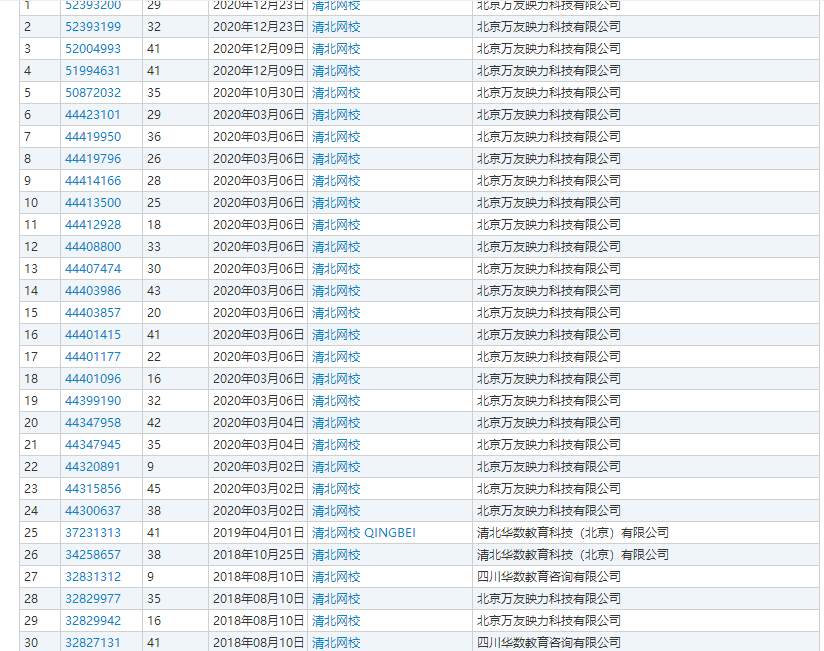Open 清北网校 QINGBEI trademark name link
Screen dimensions: 824x651
(x=364, y=533)
